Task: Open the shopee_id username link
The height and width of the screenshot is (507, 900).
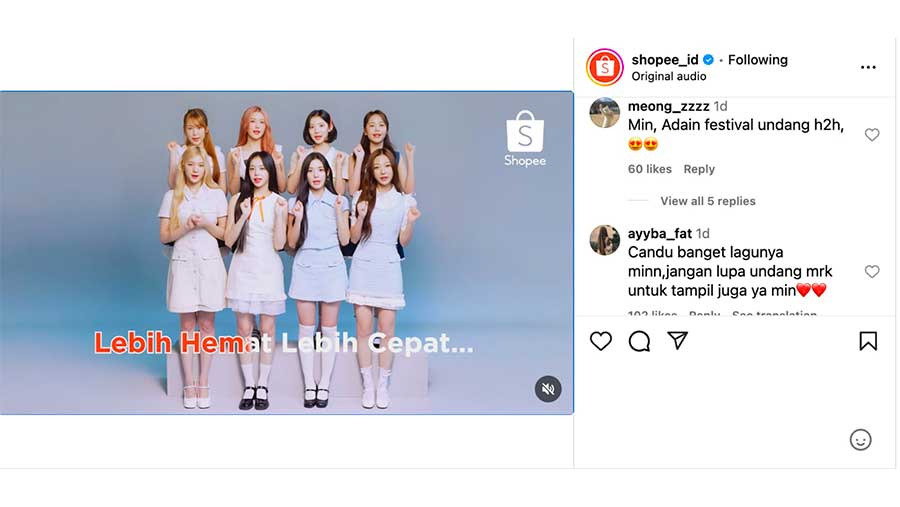Action: click(x=665, y=60)
